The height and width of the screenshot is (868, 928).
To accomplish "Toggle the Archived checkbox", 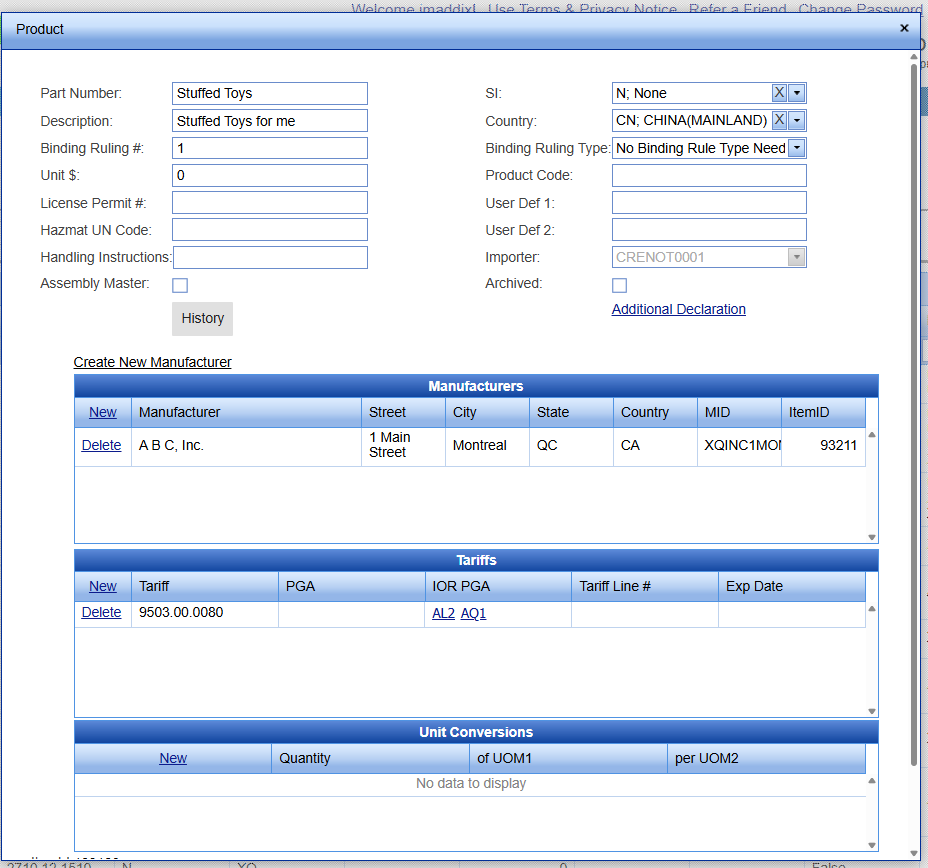I will [x=620, y=285].
